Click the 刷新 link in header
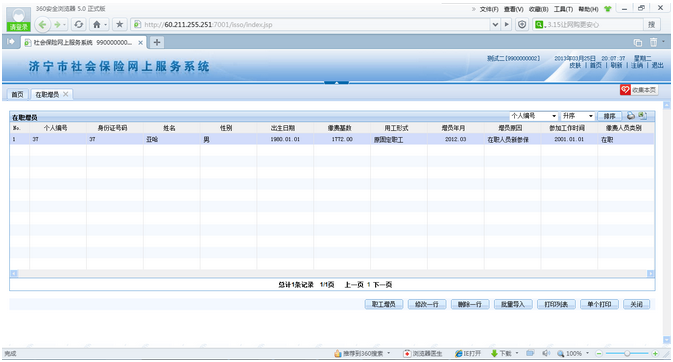Viewport: 673px width, 362px height. coord(616,65)
